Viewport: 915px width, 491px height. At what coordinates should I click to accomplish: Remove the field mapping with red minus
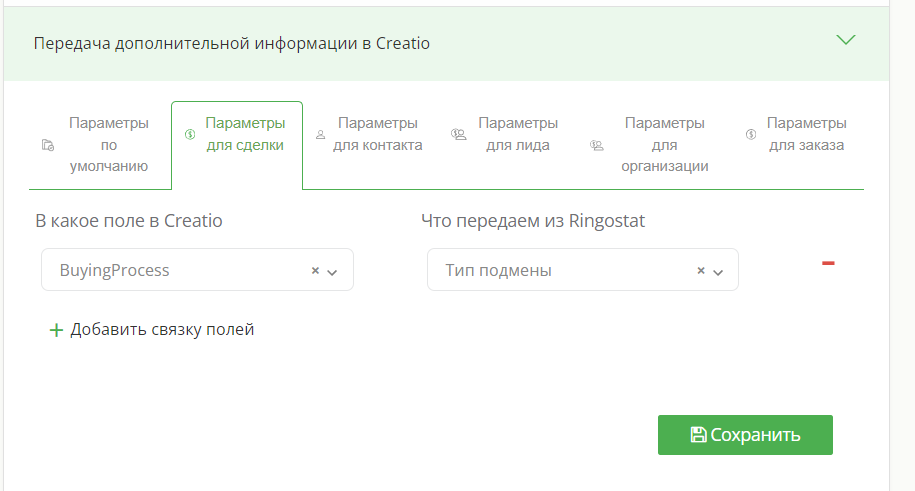pos(828,263)
